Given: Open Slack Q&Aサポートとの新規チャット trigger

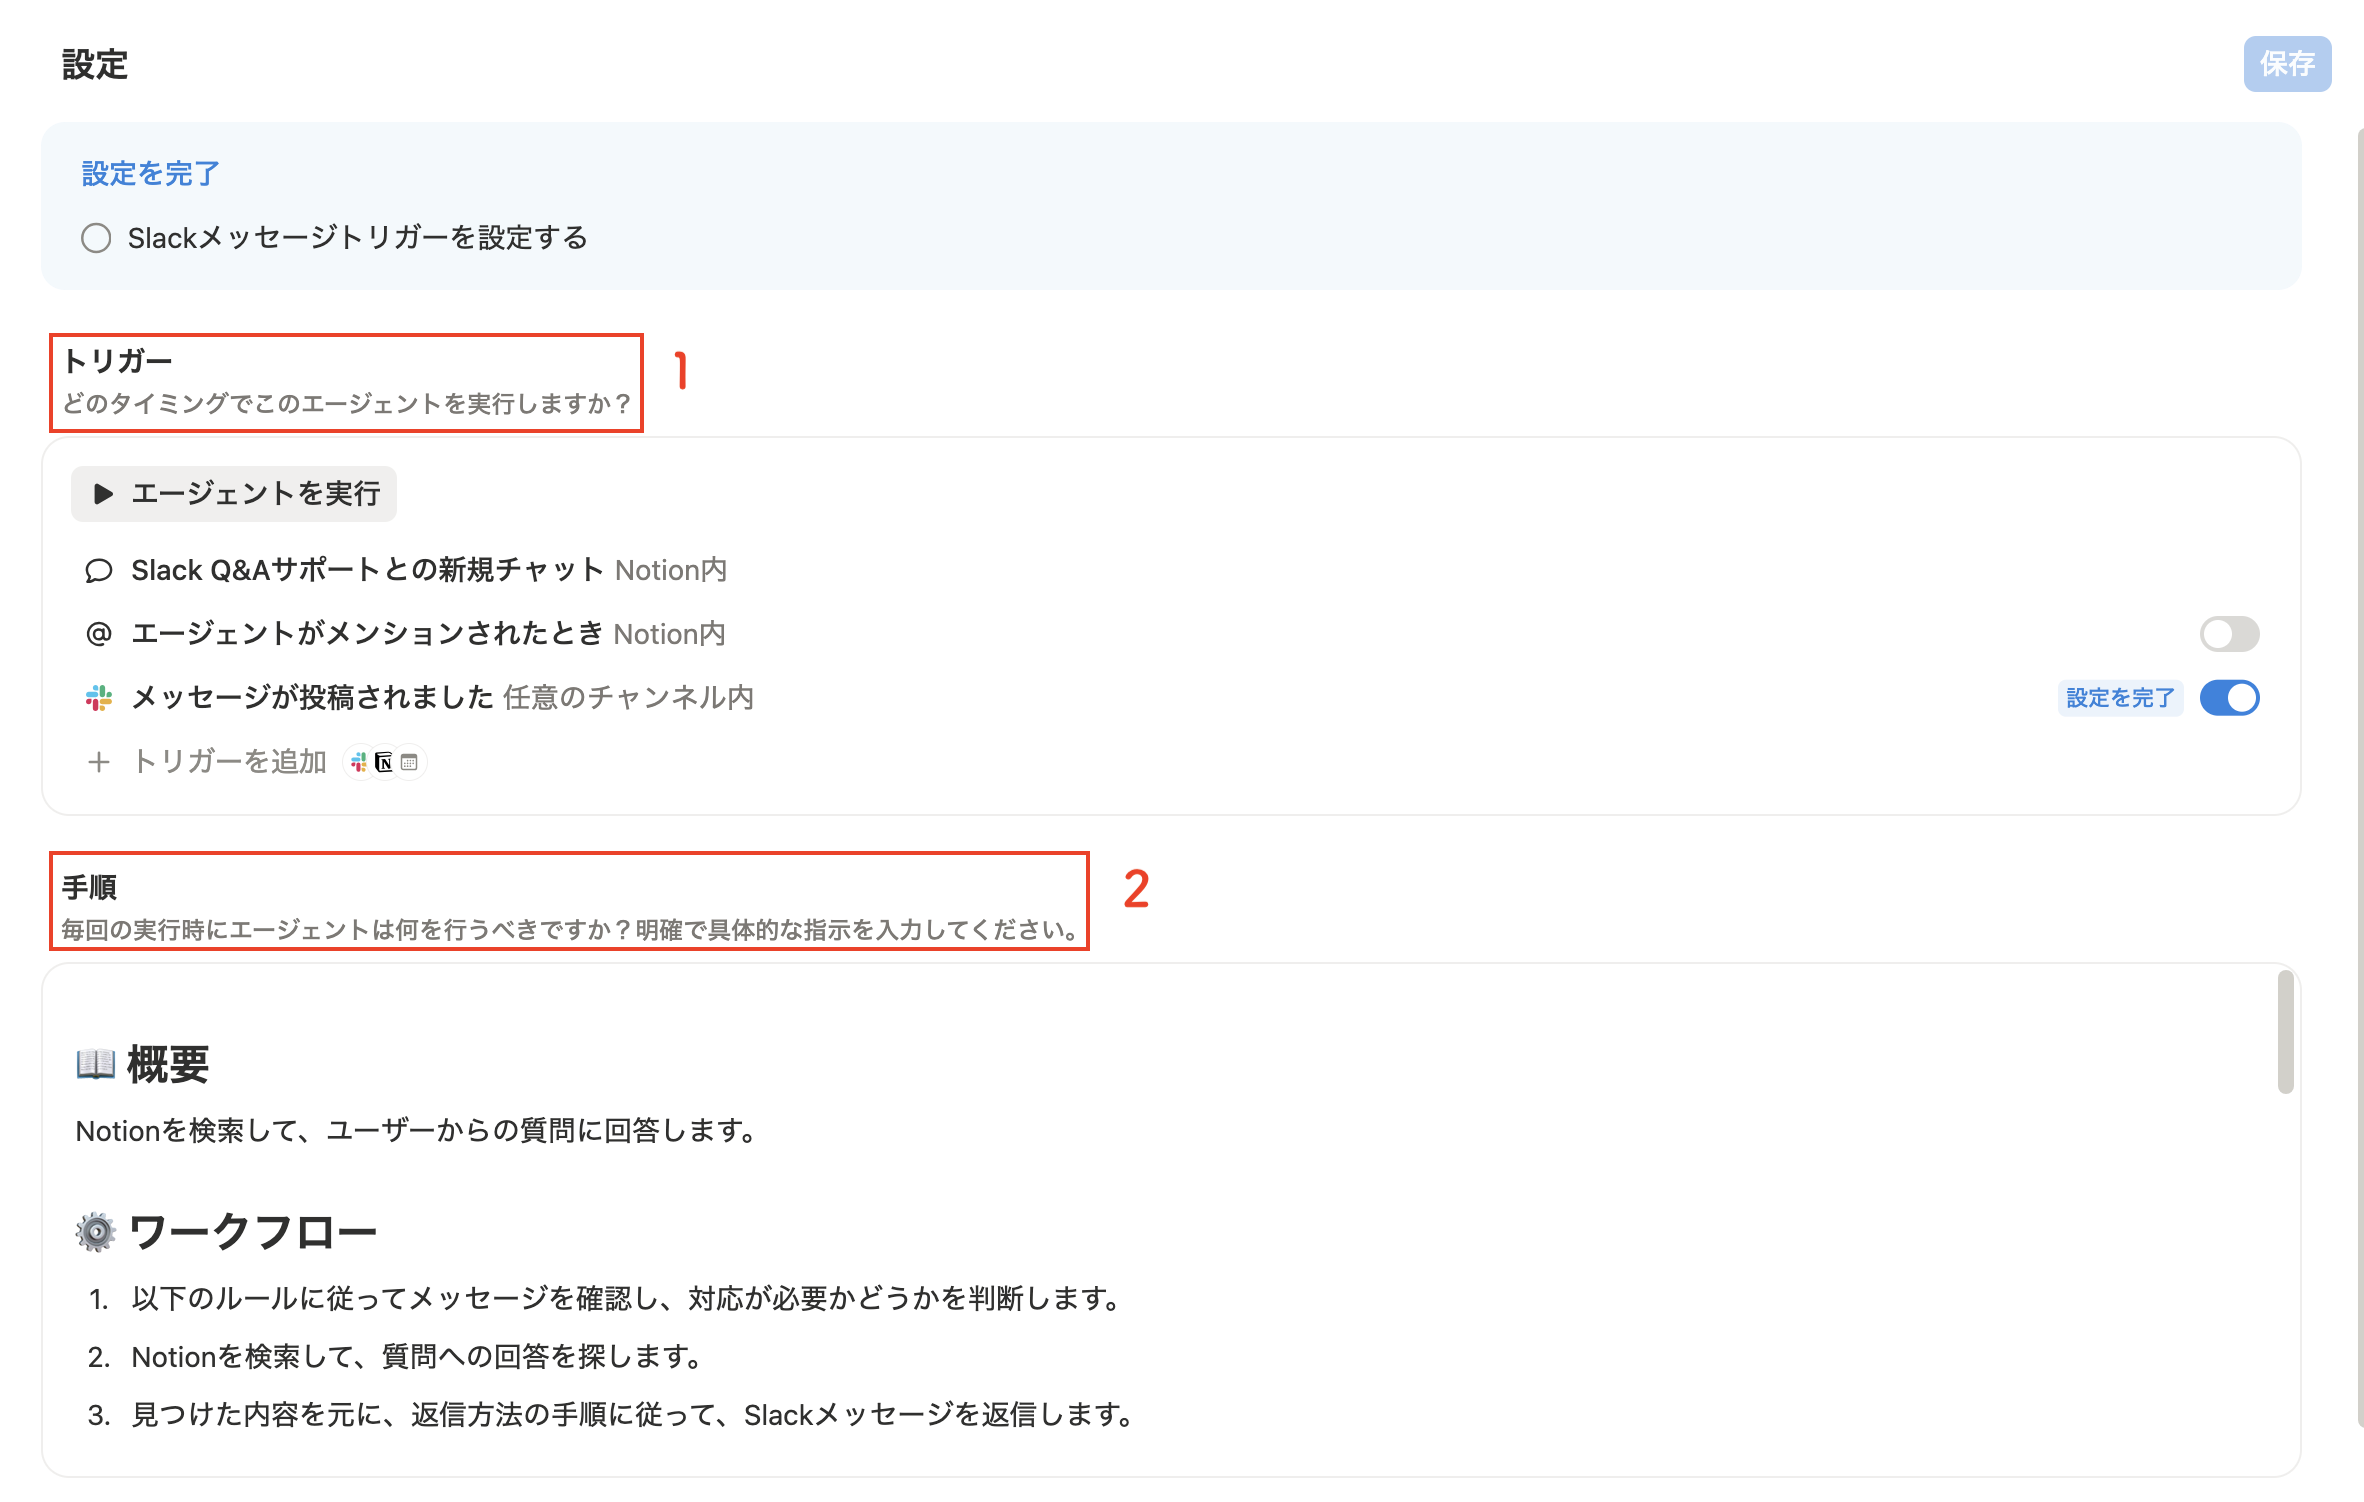Looking at the screenshot, I should pos(366,570).
